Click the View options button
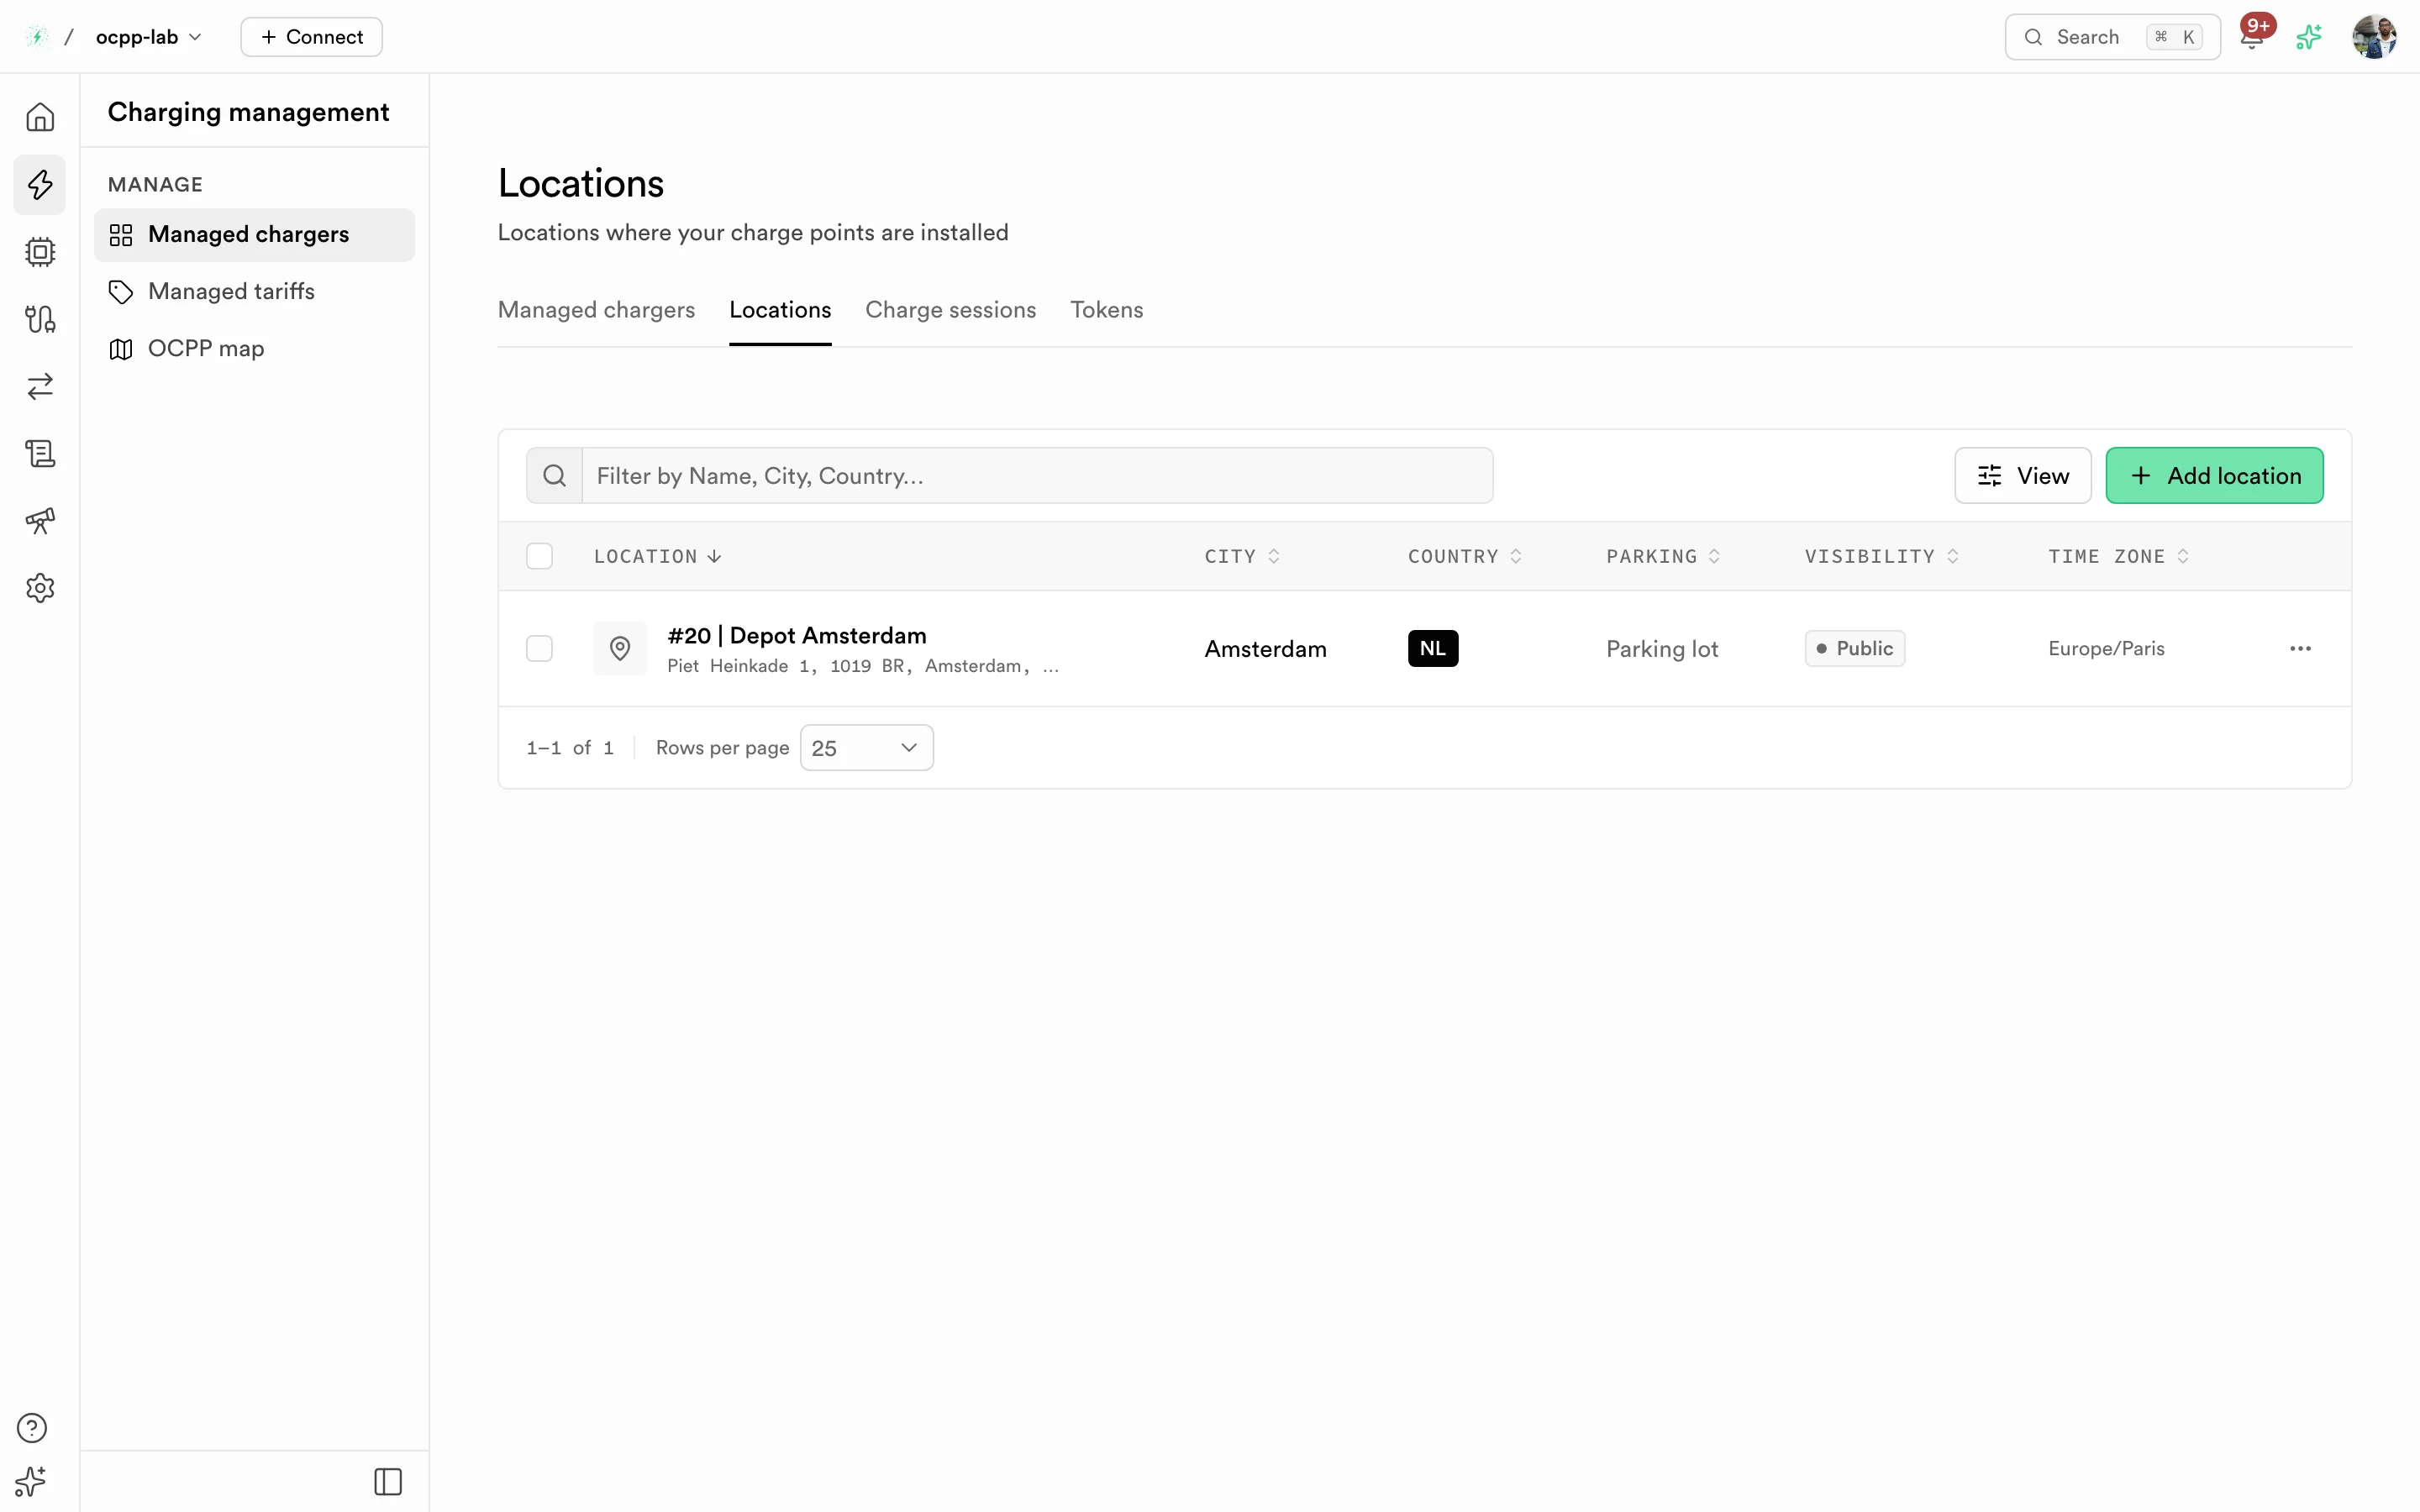Image resolution: width=2420 pixels, height=1512 pixels. coord(2022,476)
